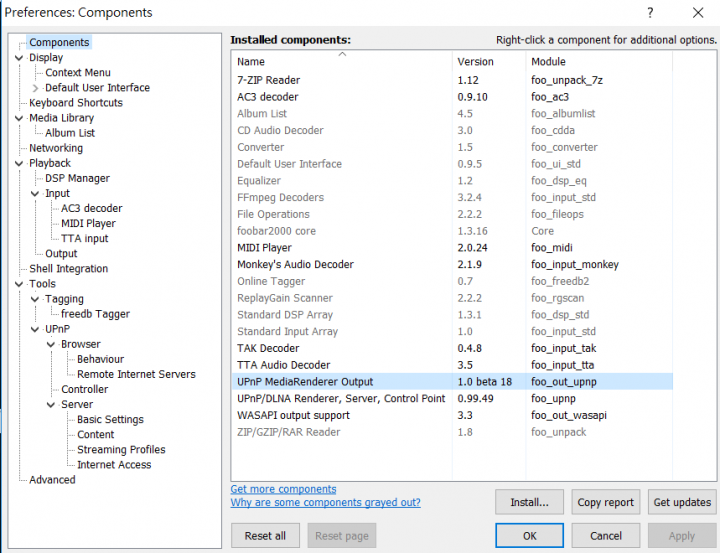Select the TAK Decoder row

[x=452, y=349]
